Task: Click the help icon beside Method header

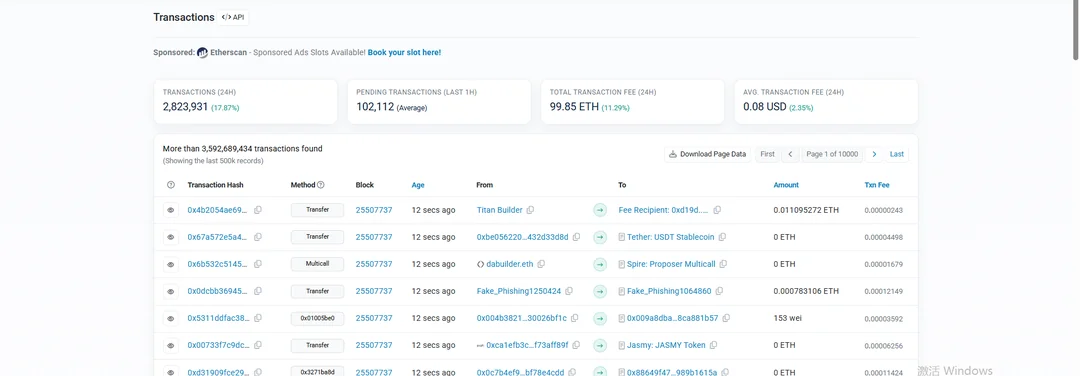Action: (x=320, y=185)
